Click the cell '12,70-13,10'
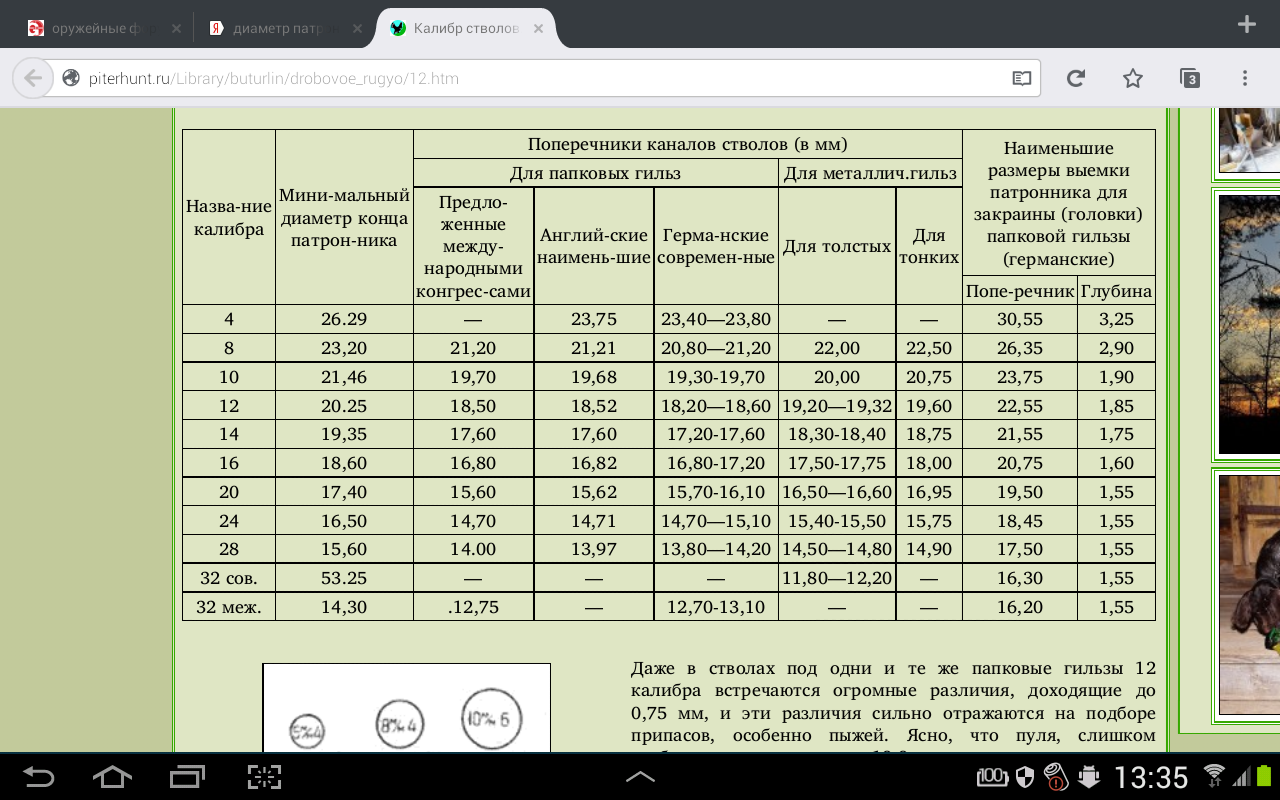This screenshot has height=800, width=1280. tap(716, 607)
